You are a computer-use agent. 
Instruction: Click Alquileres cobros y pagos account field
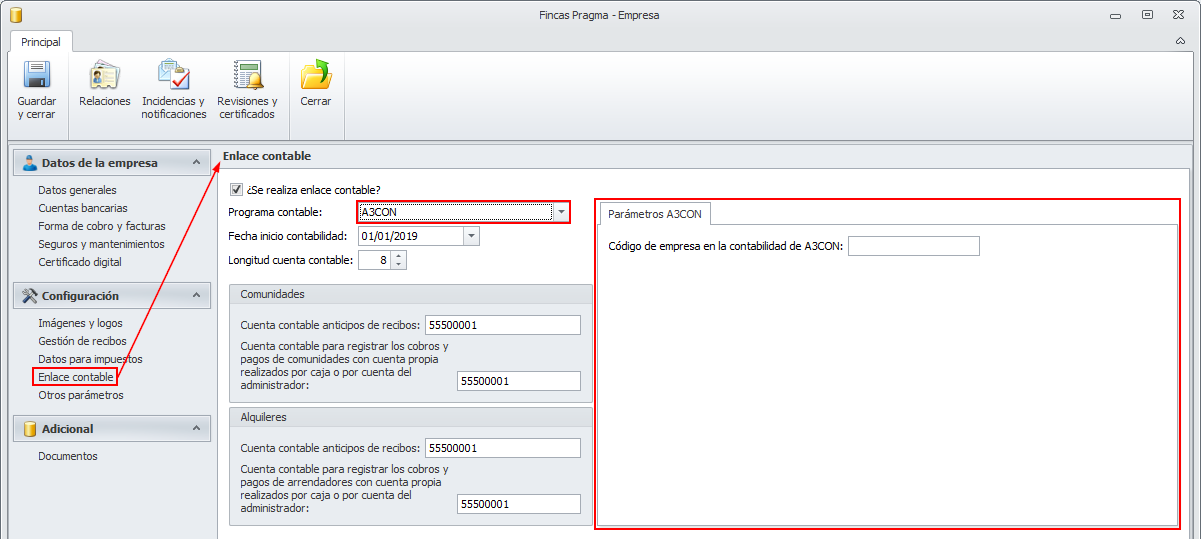pyautogui.click(x=518, y=504)
